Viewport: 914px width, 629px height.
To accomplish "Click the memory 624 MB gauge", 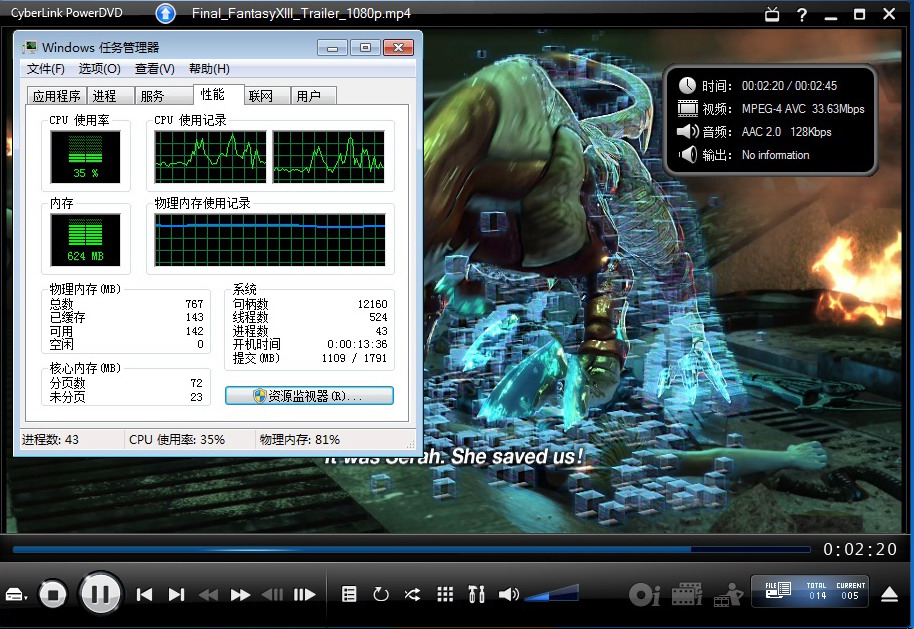I will 85,240.
